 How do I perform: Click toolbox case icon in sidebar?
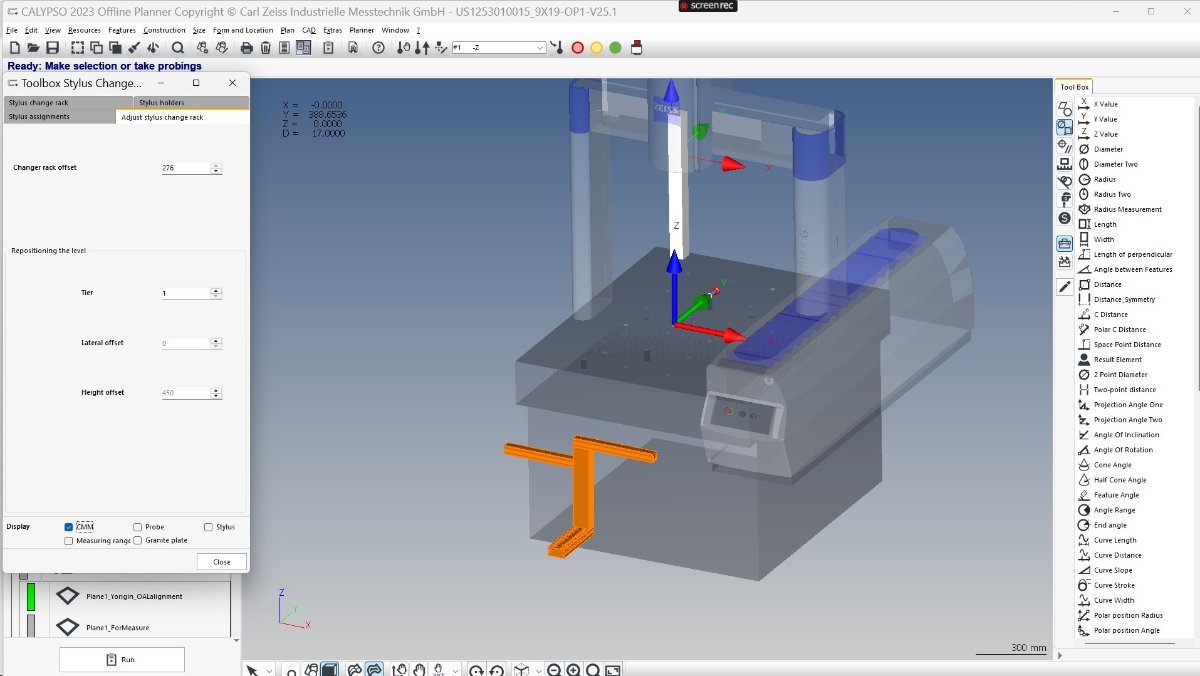click(1064, 243)
